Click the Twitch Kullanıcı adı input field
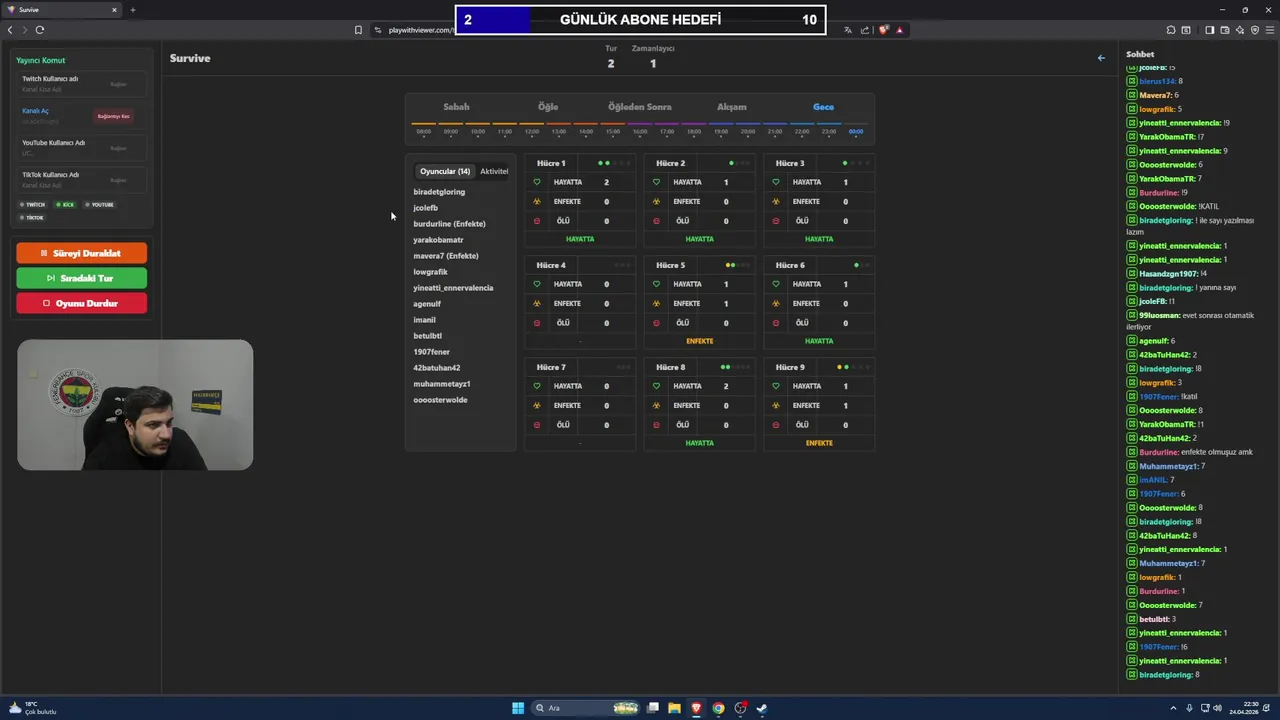This screenshot has height=720, width=1280. [x=82, y=83]
